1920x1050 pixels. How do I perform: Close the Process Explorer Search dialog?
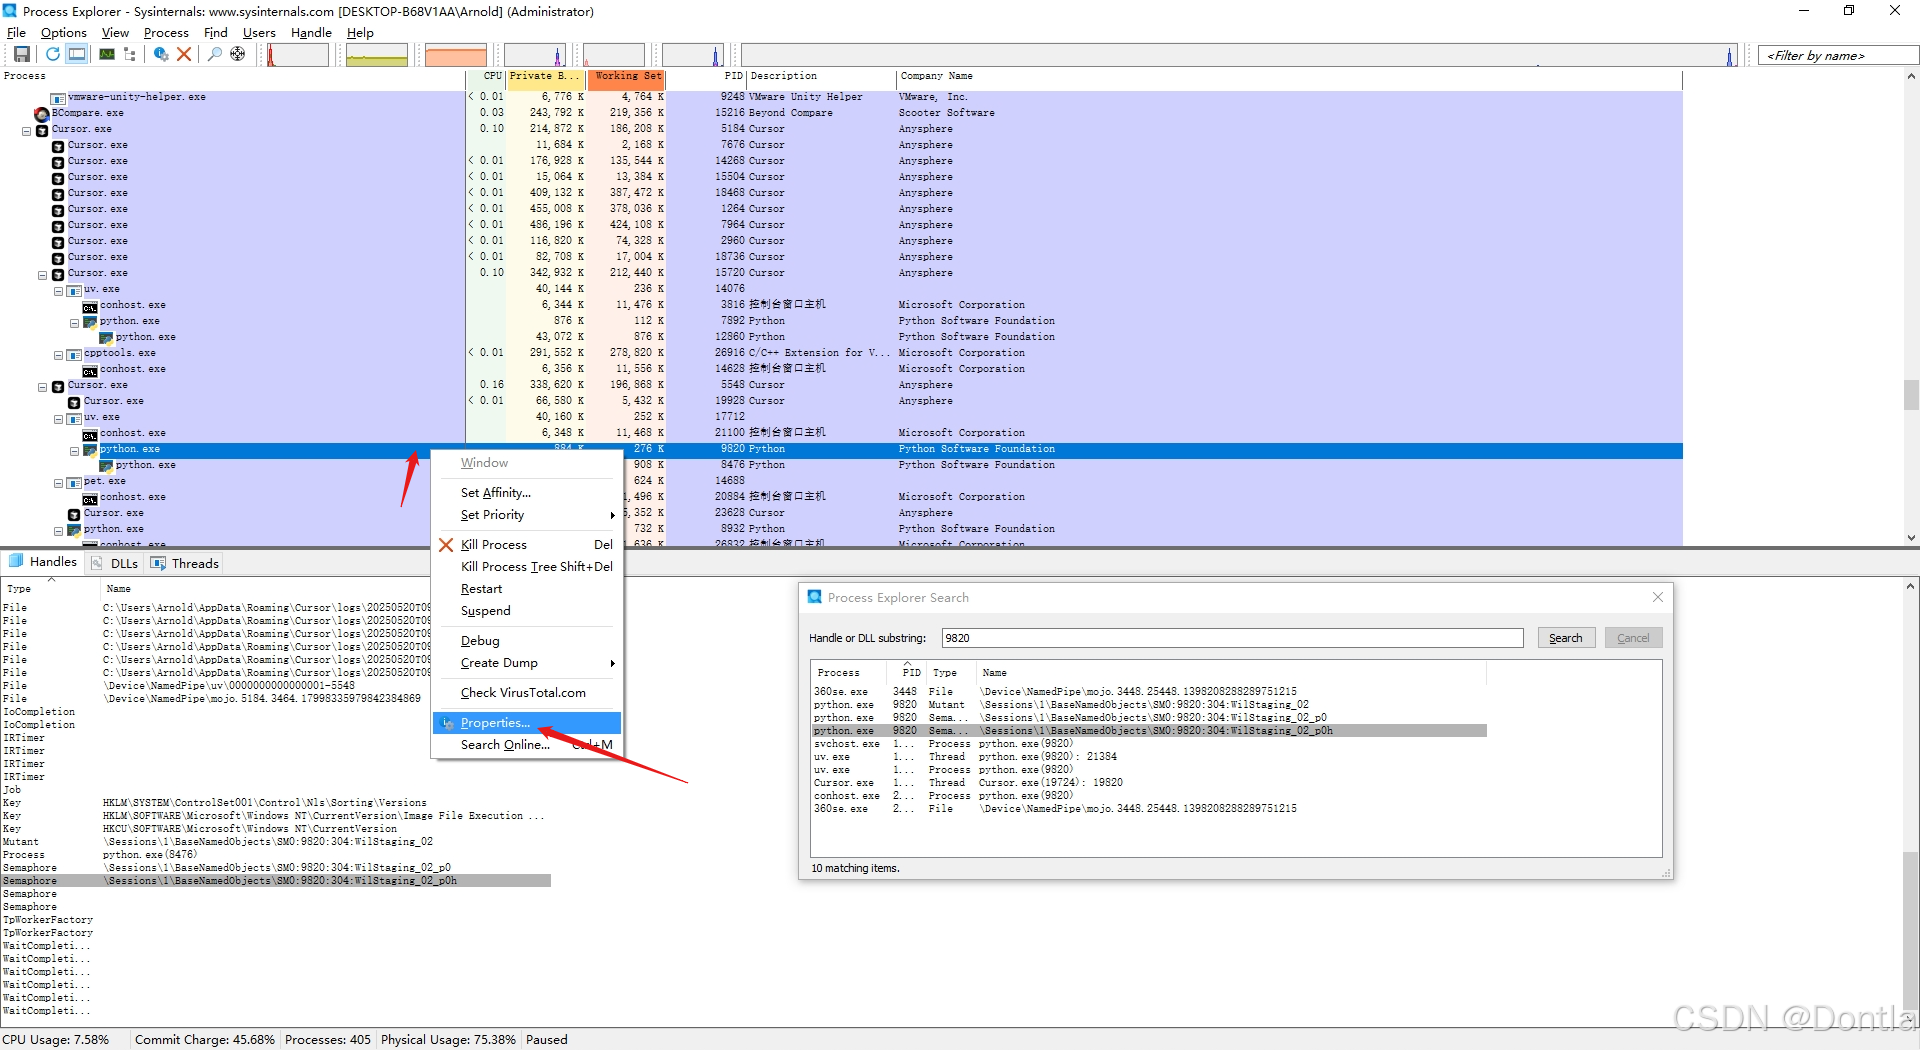click(x=1657, y=597)
